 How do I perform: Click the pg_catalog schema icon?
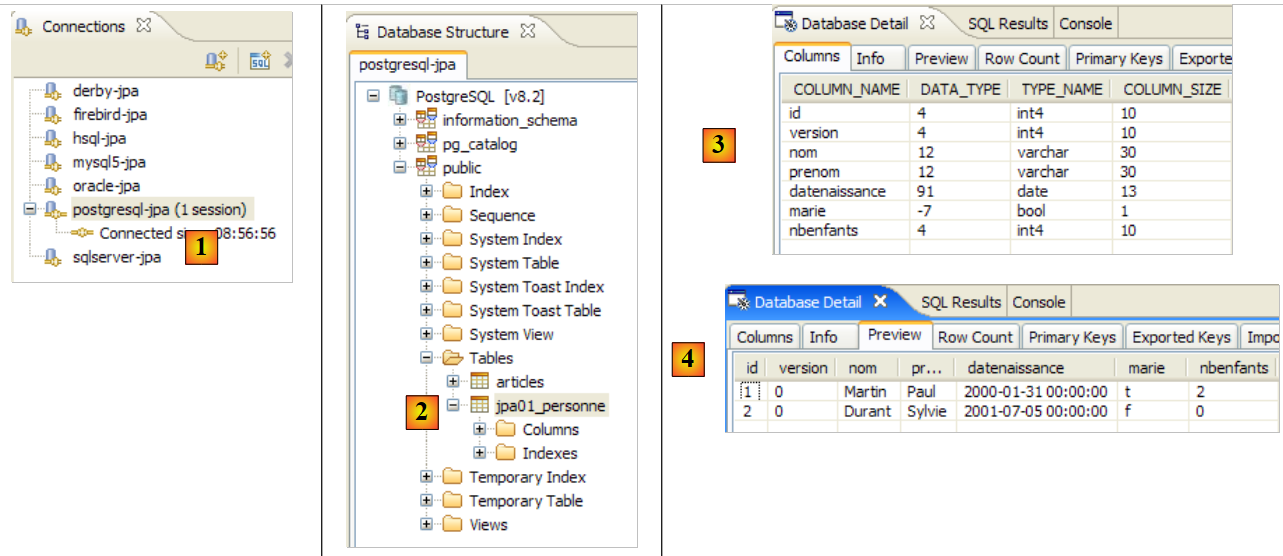[426, 144]
